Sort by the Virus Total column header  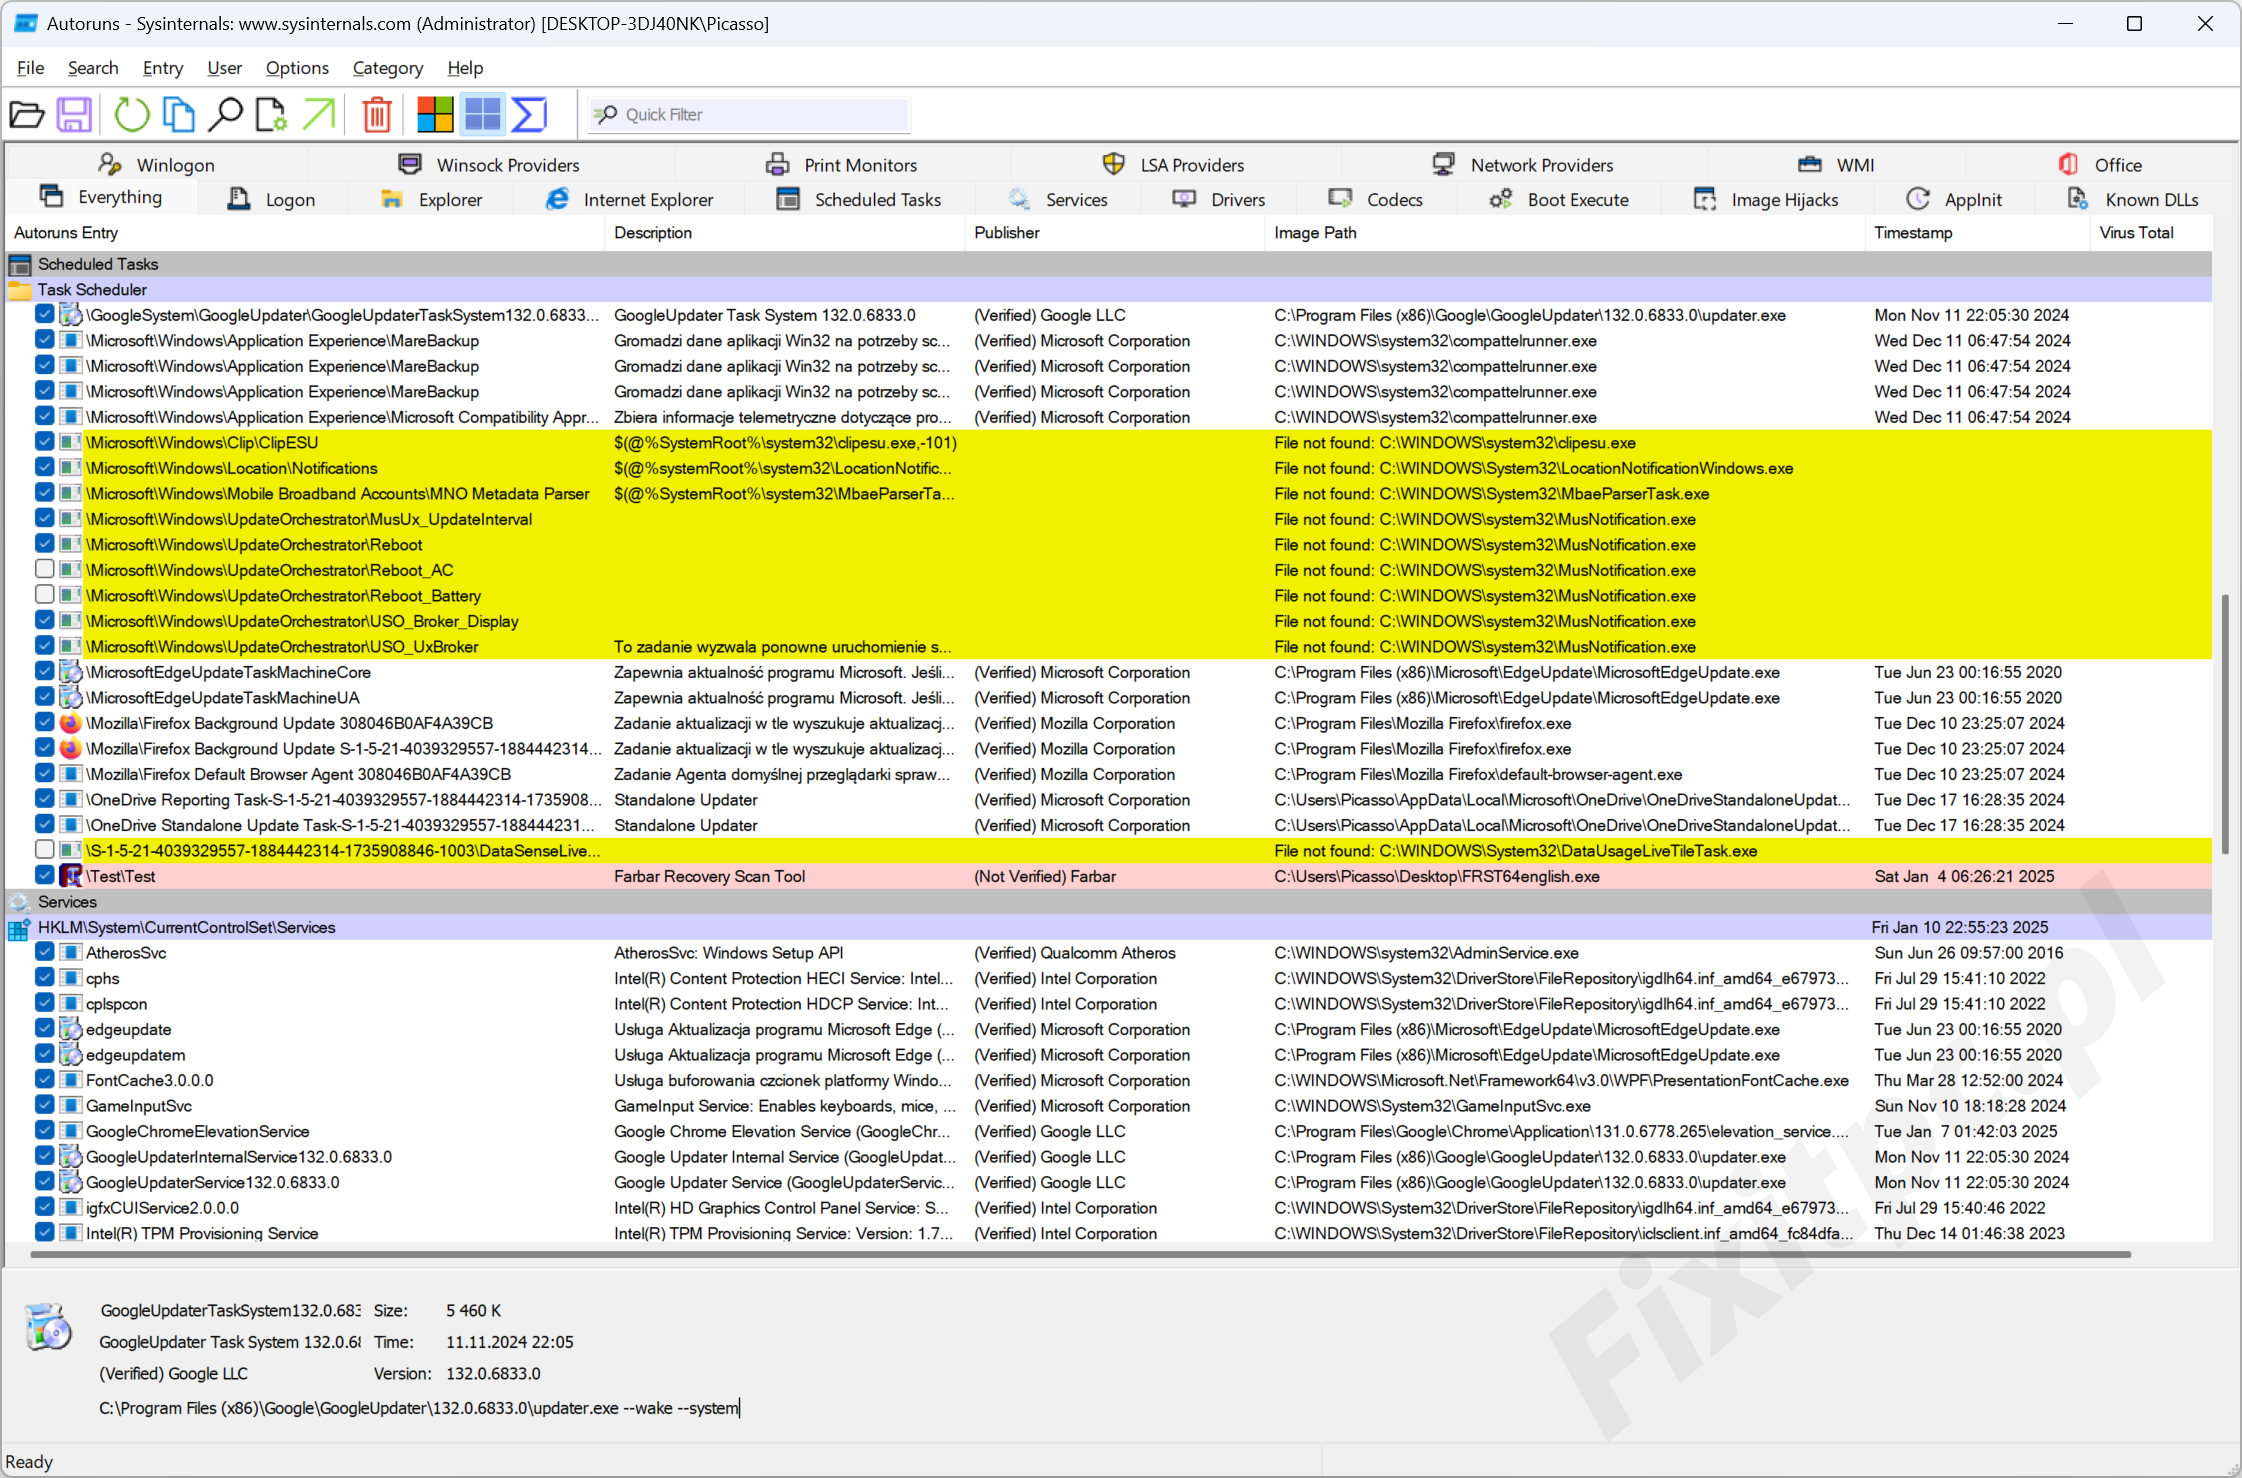click(2151, 232)
